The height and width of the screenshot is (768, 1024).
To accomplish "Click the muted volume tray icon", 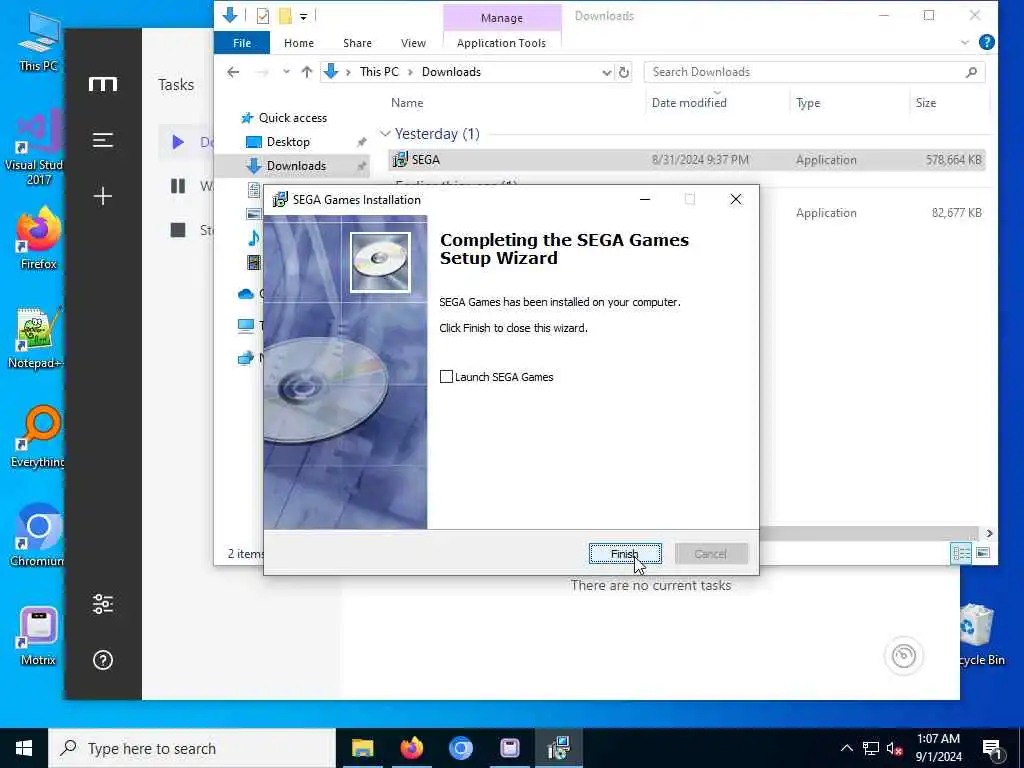I will coord(895,748).
